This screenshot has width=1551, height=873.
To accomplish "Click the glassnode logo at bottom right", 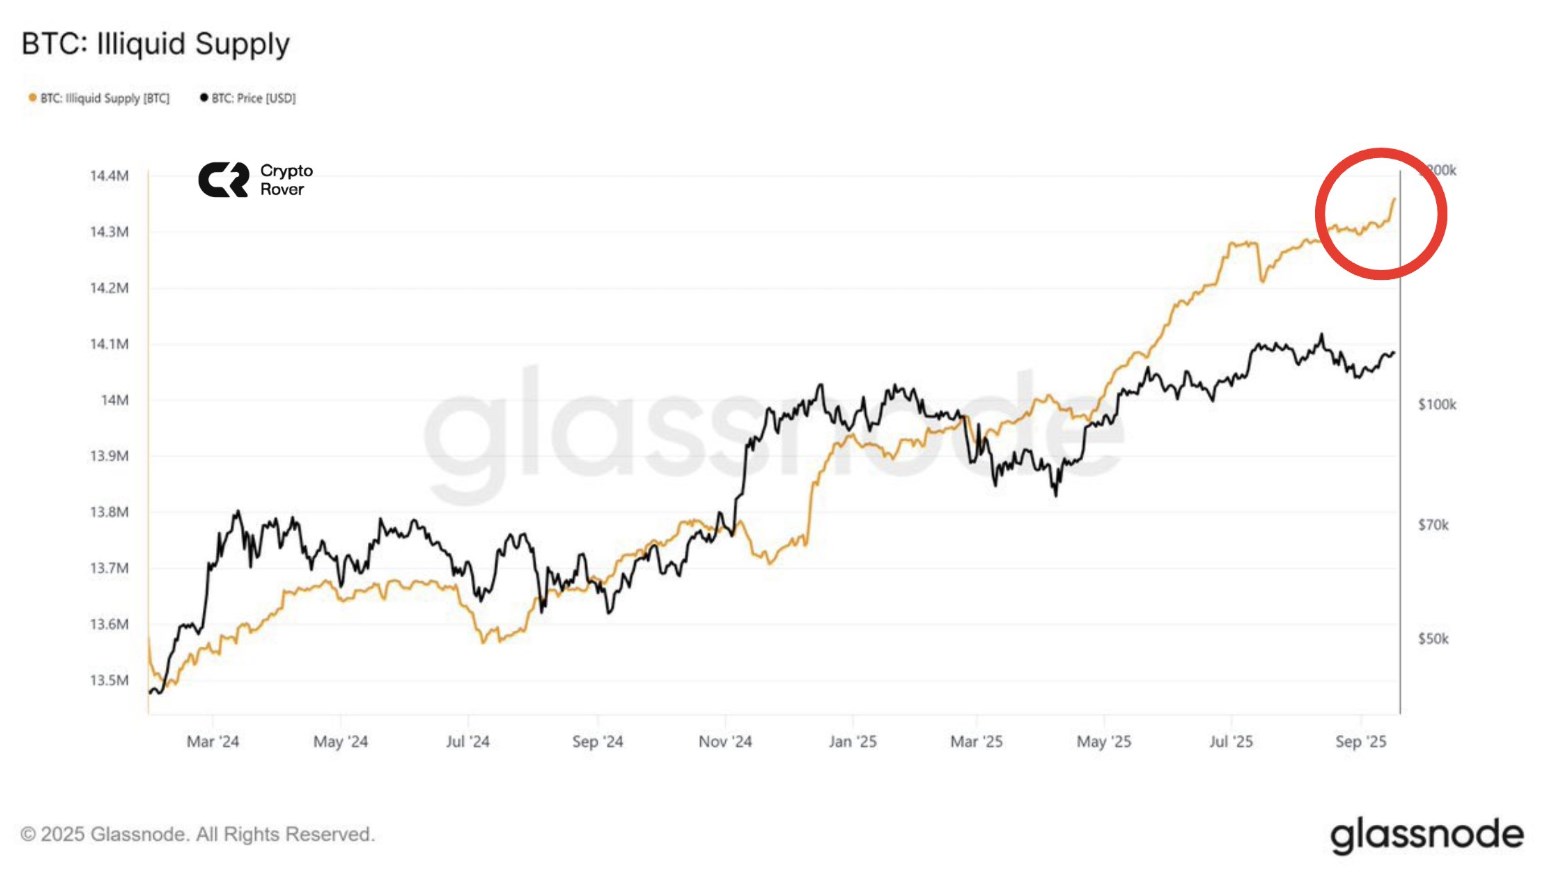I will (1426, 835).
